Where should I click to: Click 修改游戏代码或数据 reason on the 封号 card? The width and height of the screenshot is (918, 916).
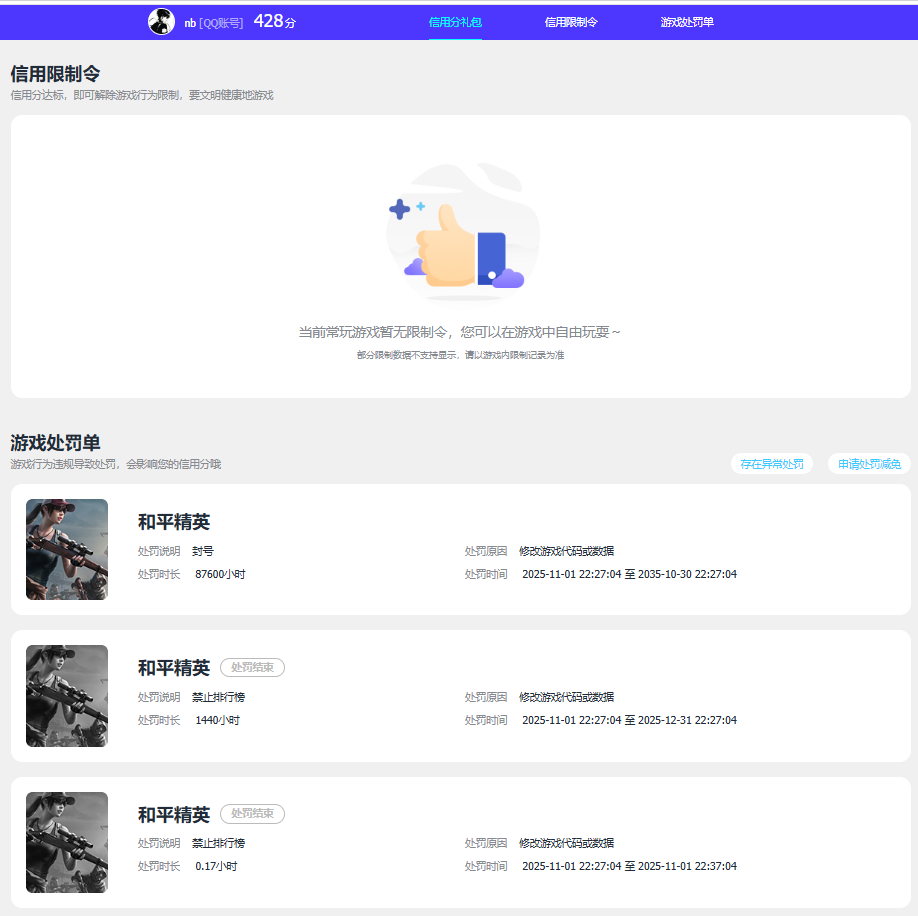point(566,551)
